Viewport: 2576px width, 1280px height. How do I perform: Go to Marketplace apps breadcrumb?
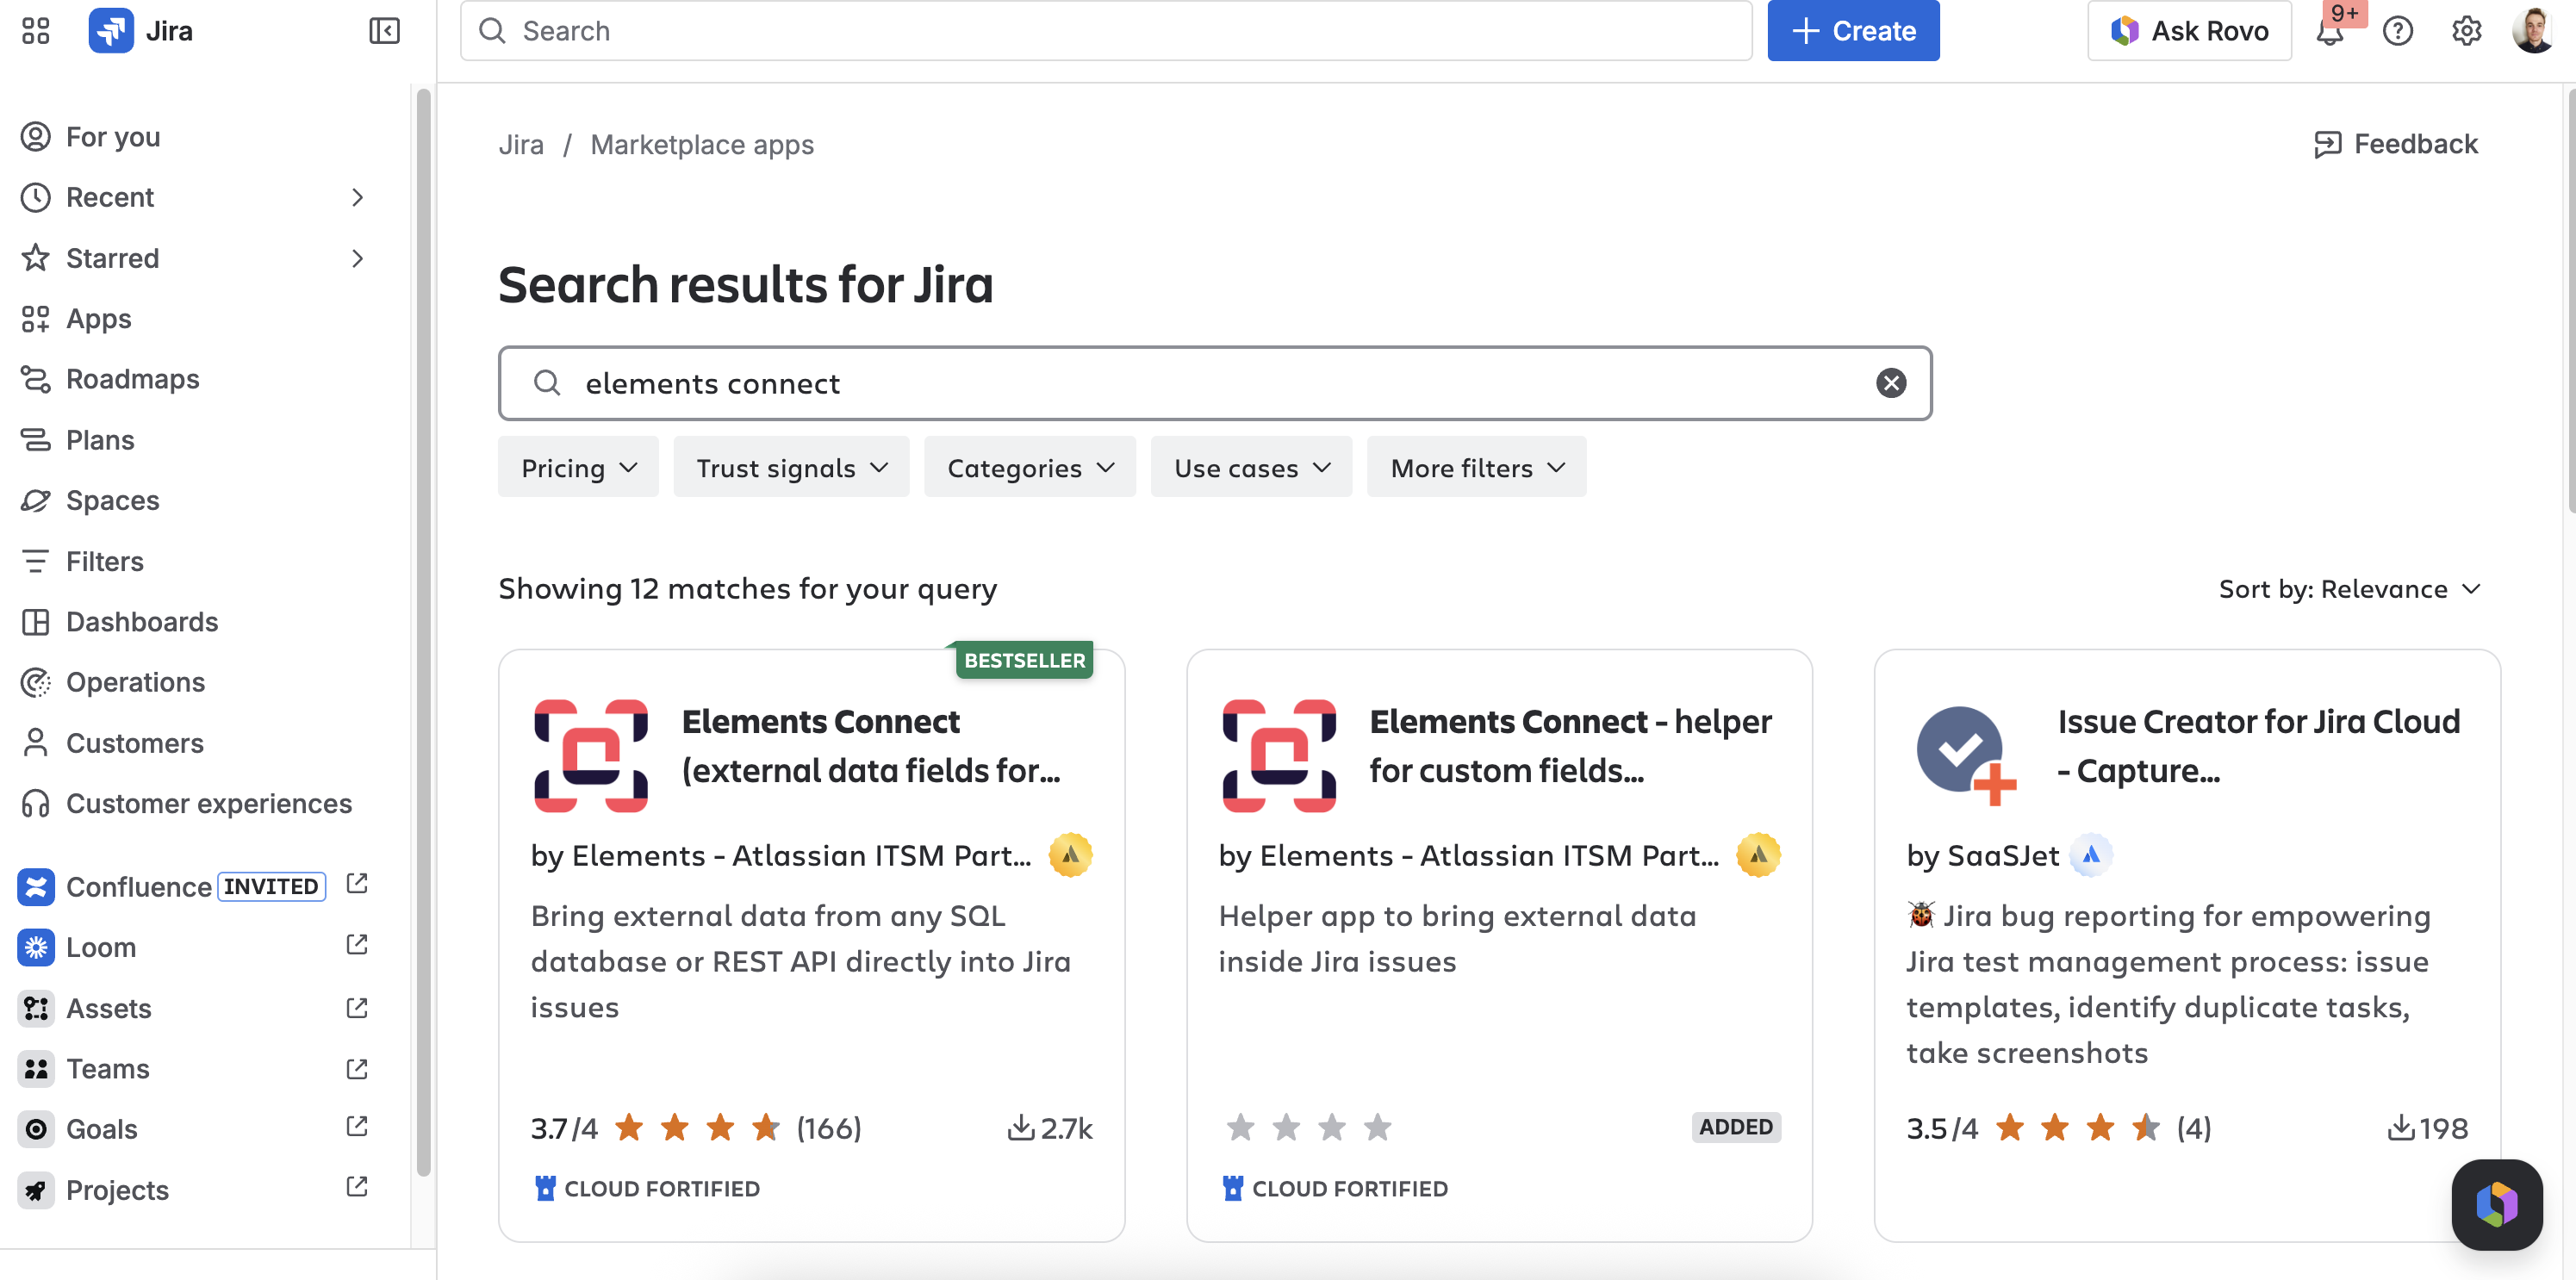(x=702, y=144)
